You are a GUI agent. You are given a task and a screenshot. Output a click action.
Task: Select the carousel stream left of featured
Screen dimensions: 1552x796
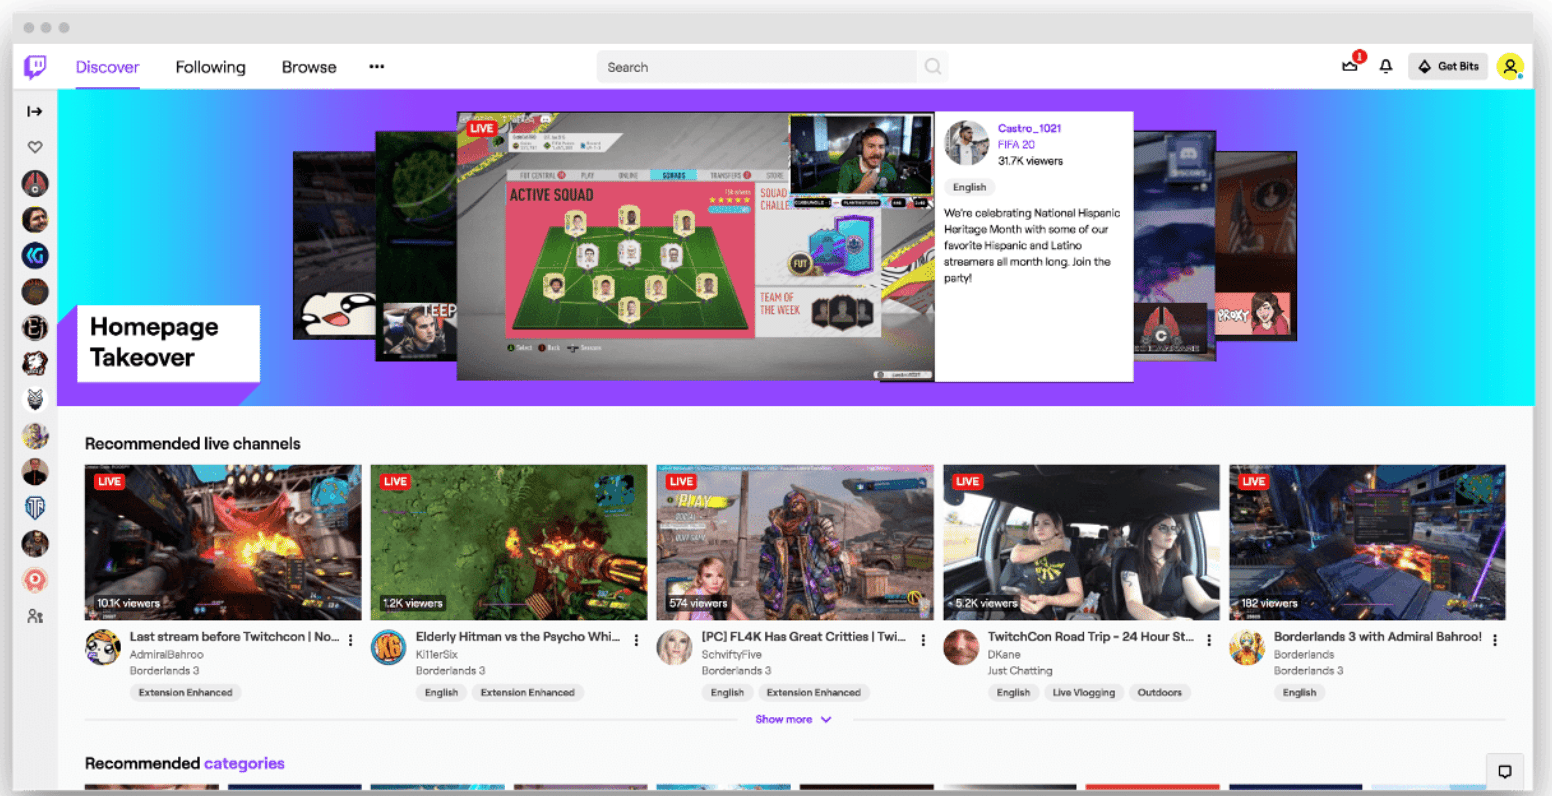tap(415, 246)
